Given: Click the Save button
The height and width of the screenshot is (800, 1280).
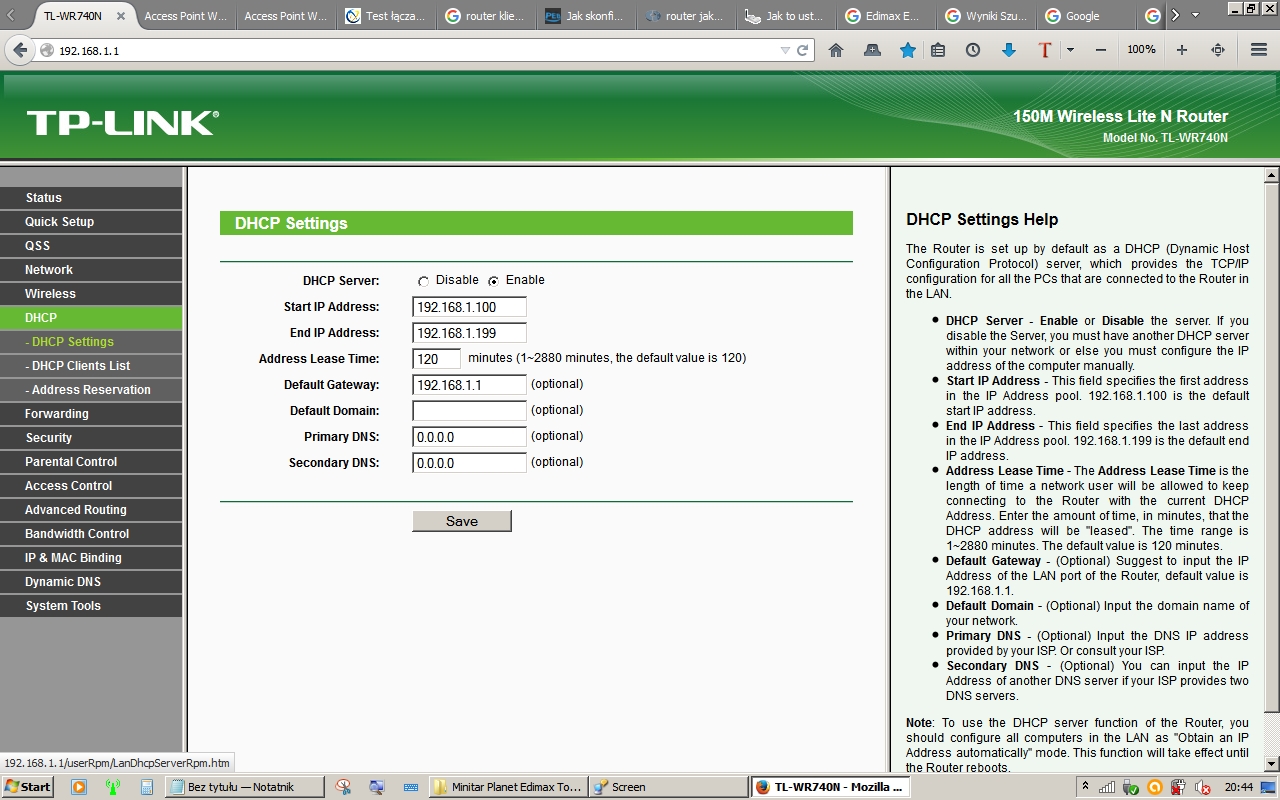Looking at the screenshot, I should point(462,521).
